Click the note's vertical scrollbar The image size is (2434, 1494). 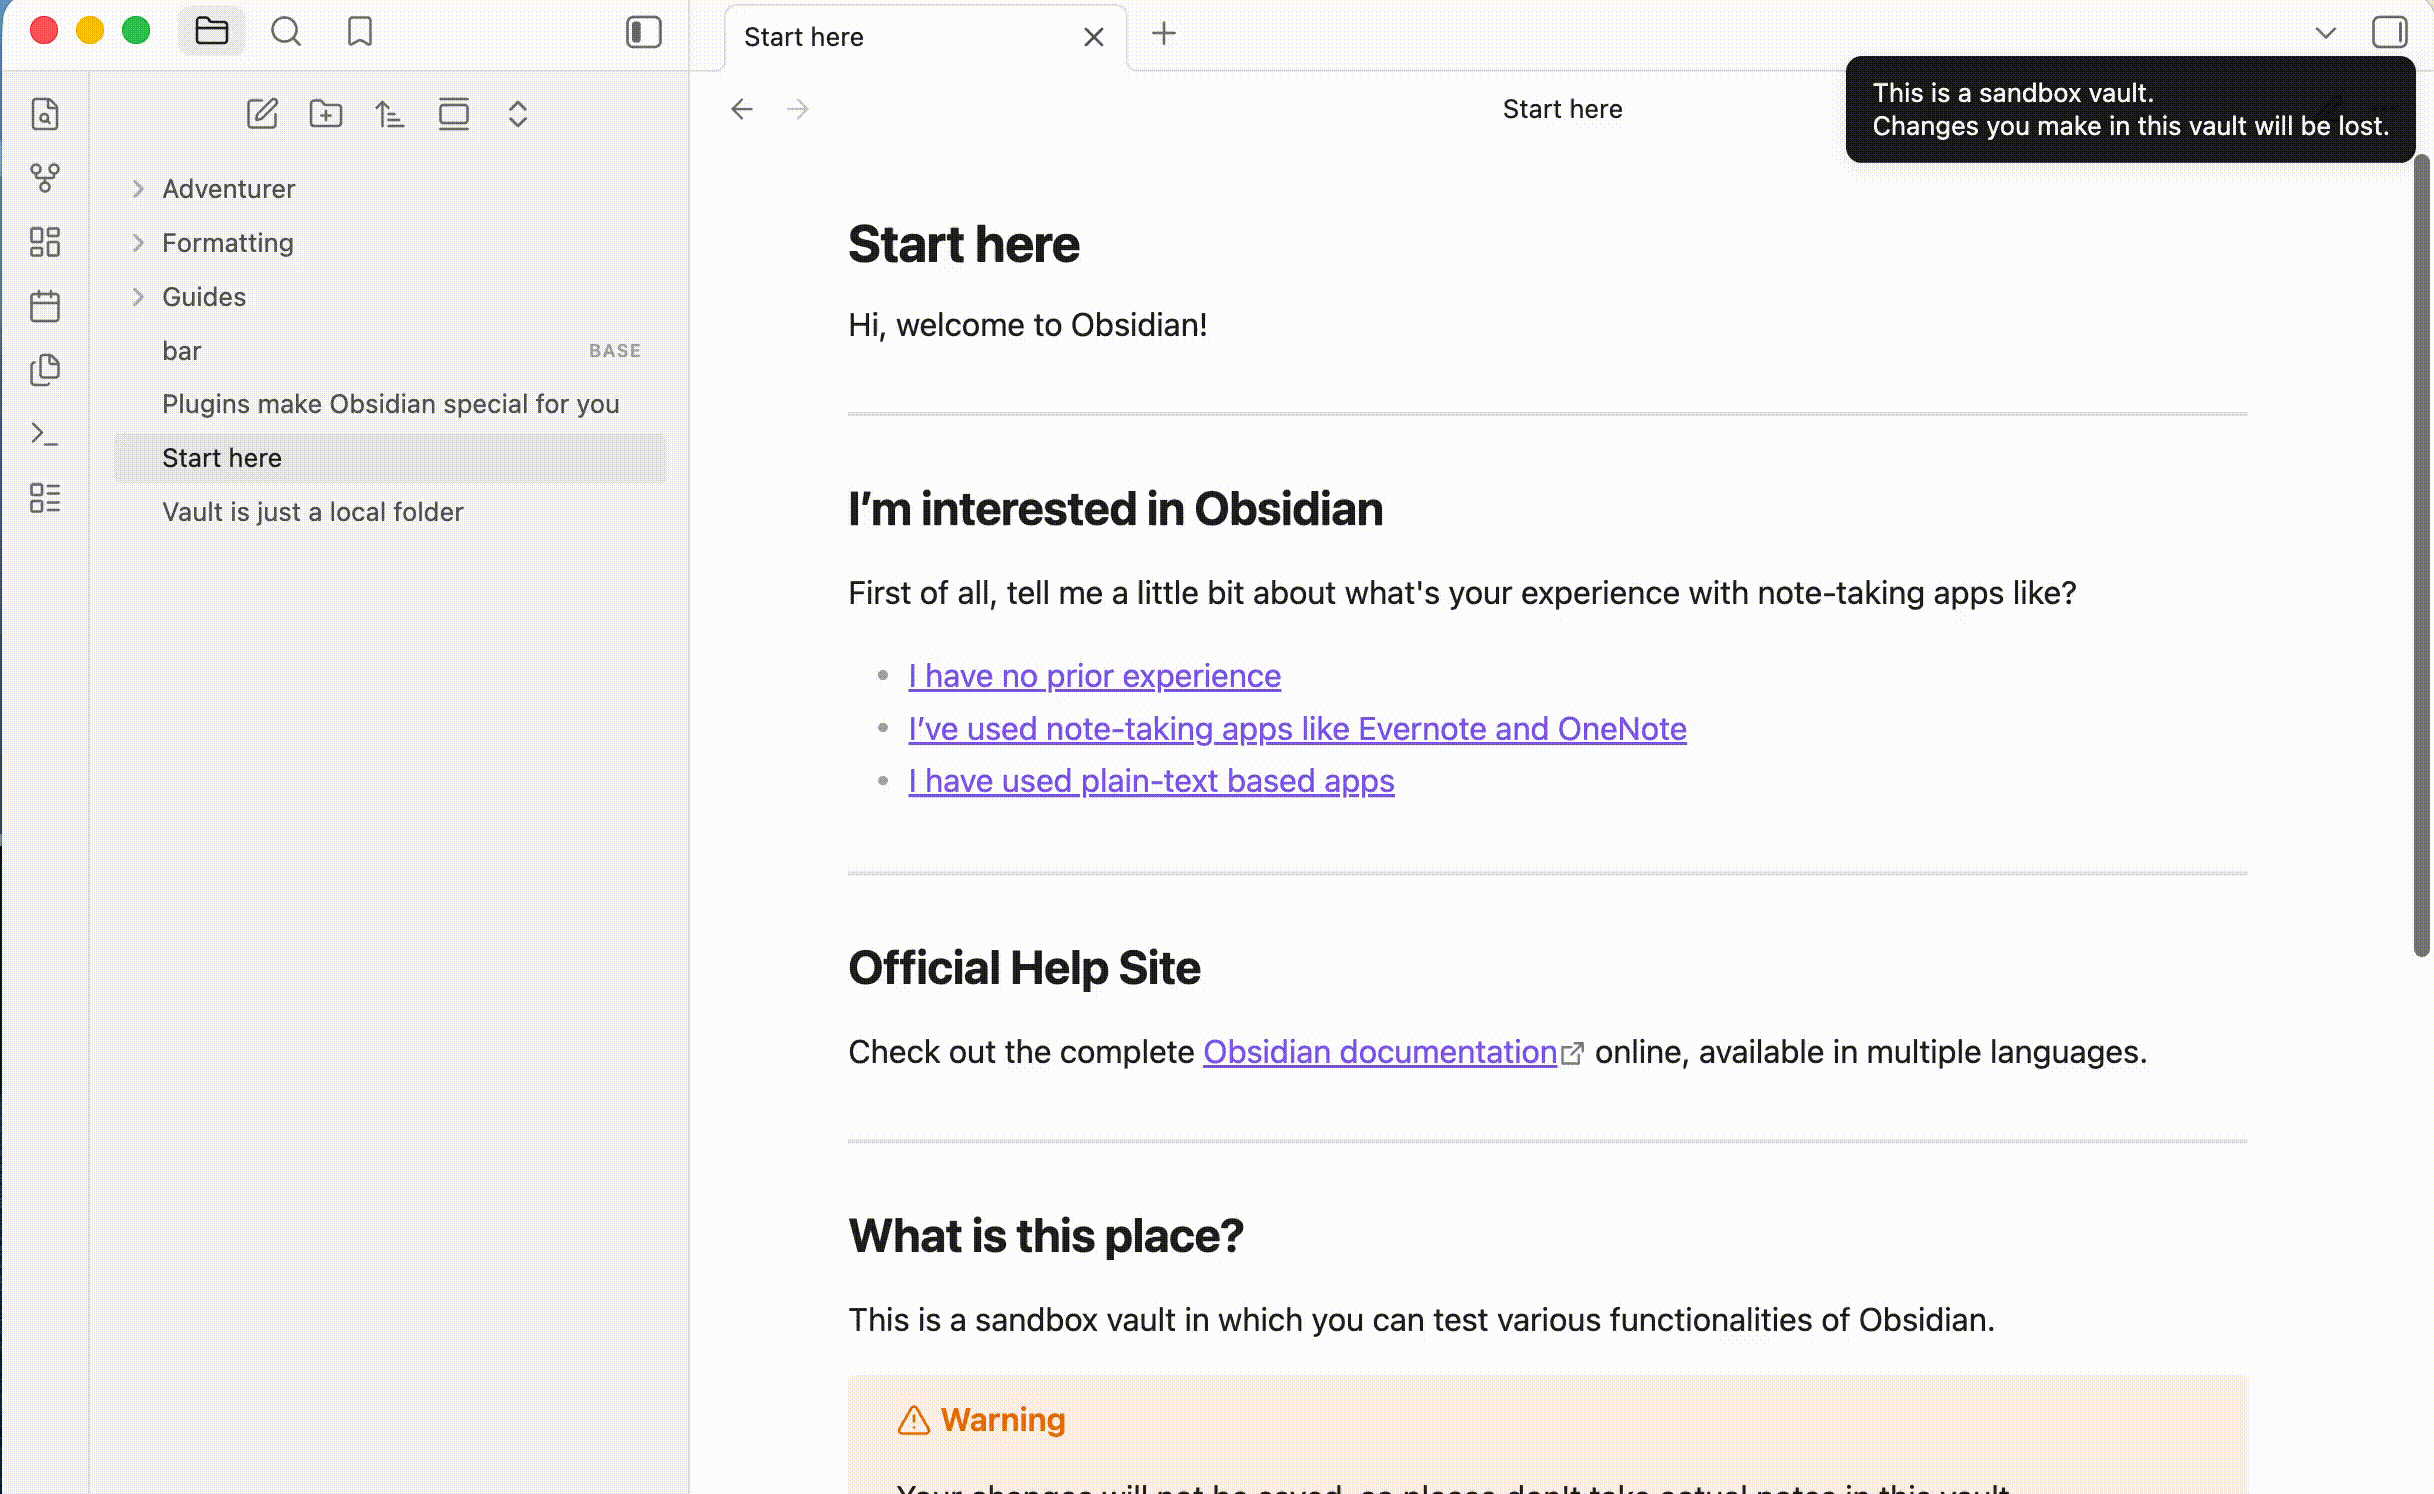[2421, 555]
